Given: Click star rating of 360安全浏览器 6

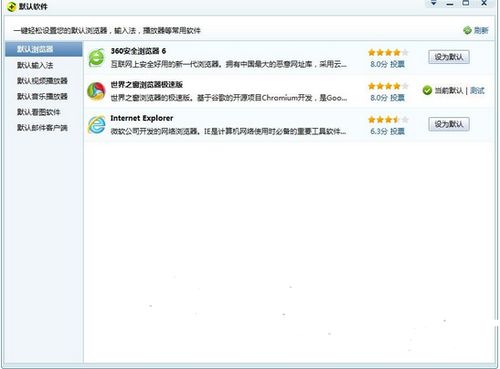Looking at the screenshot, I should pos(388,52).
